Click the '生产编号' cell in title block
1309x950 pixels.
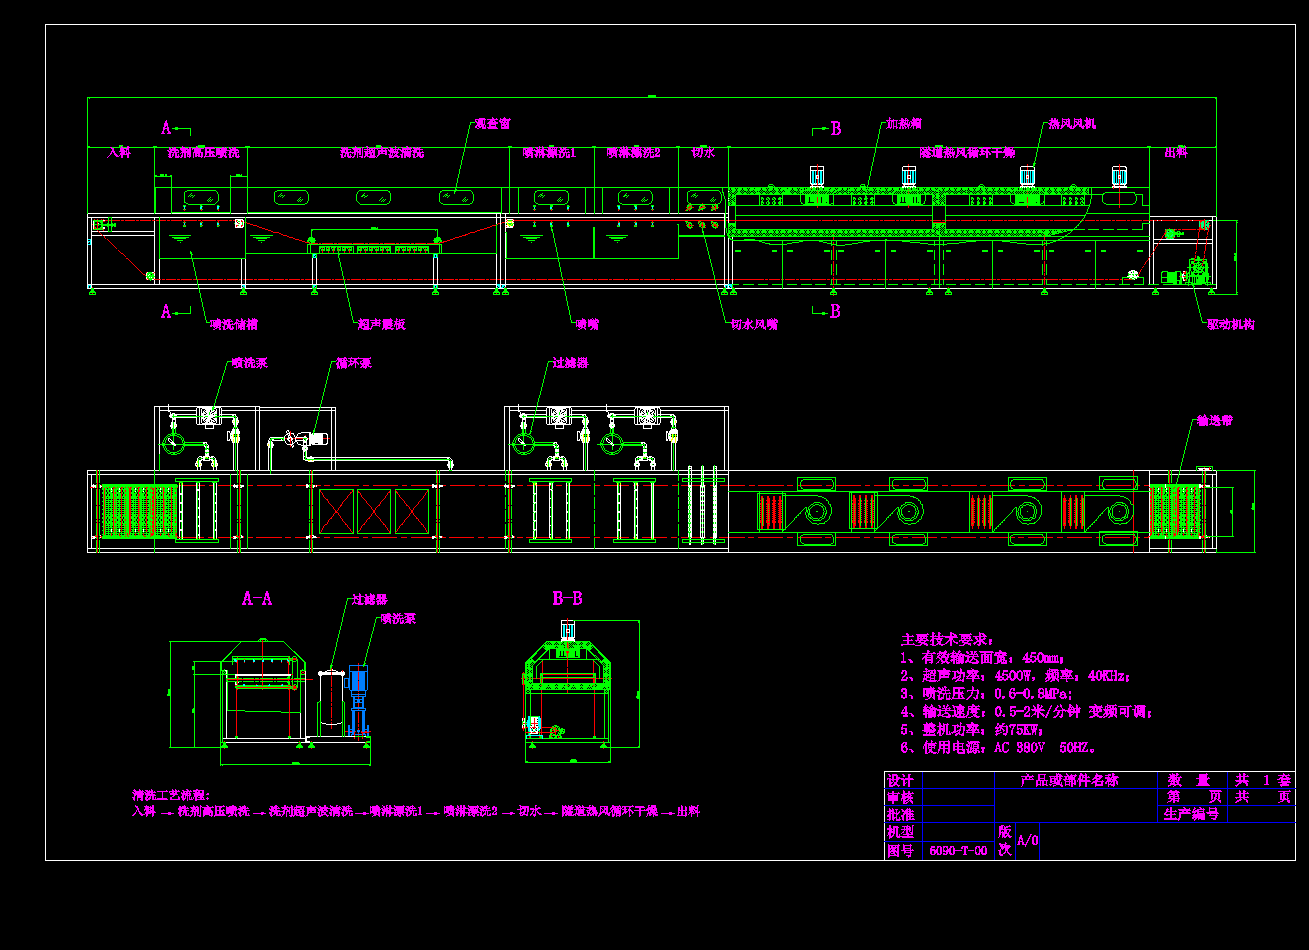coord(1191,815)
